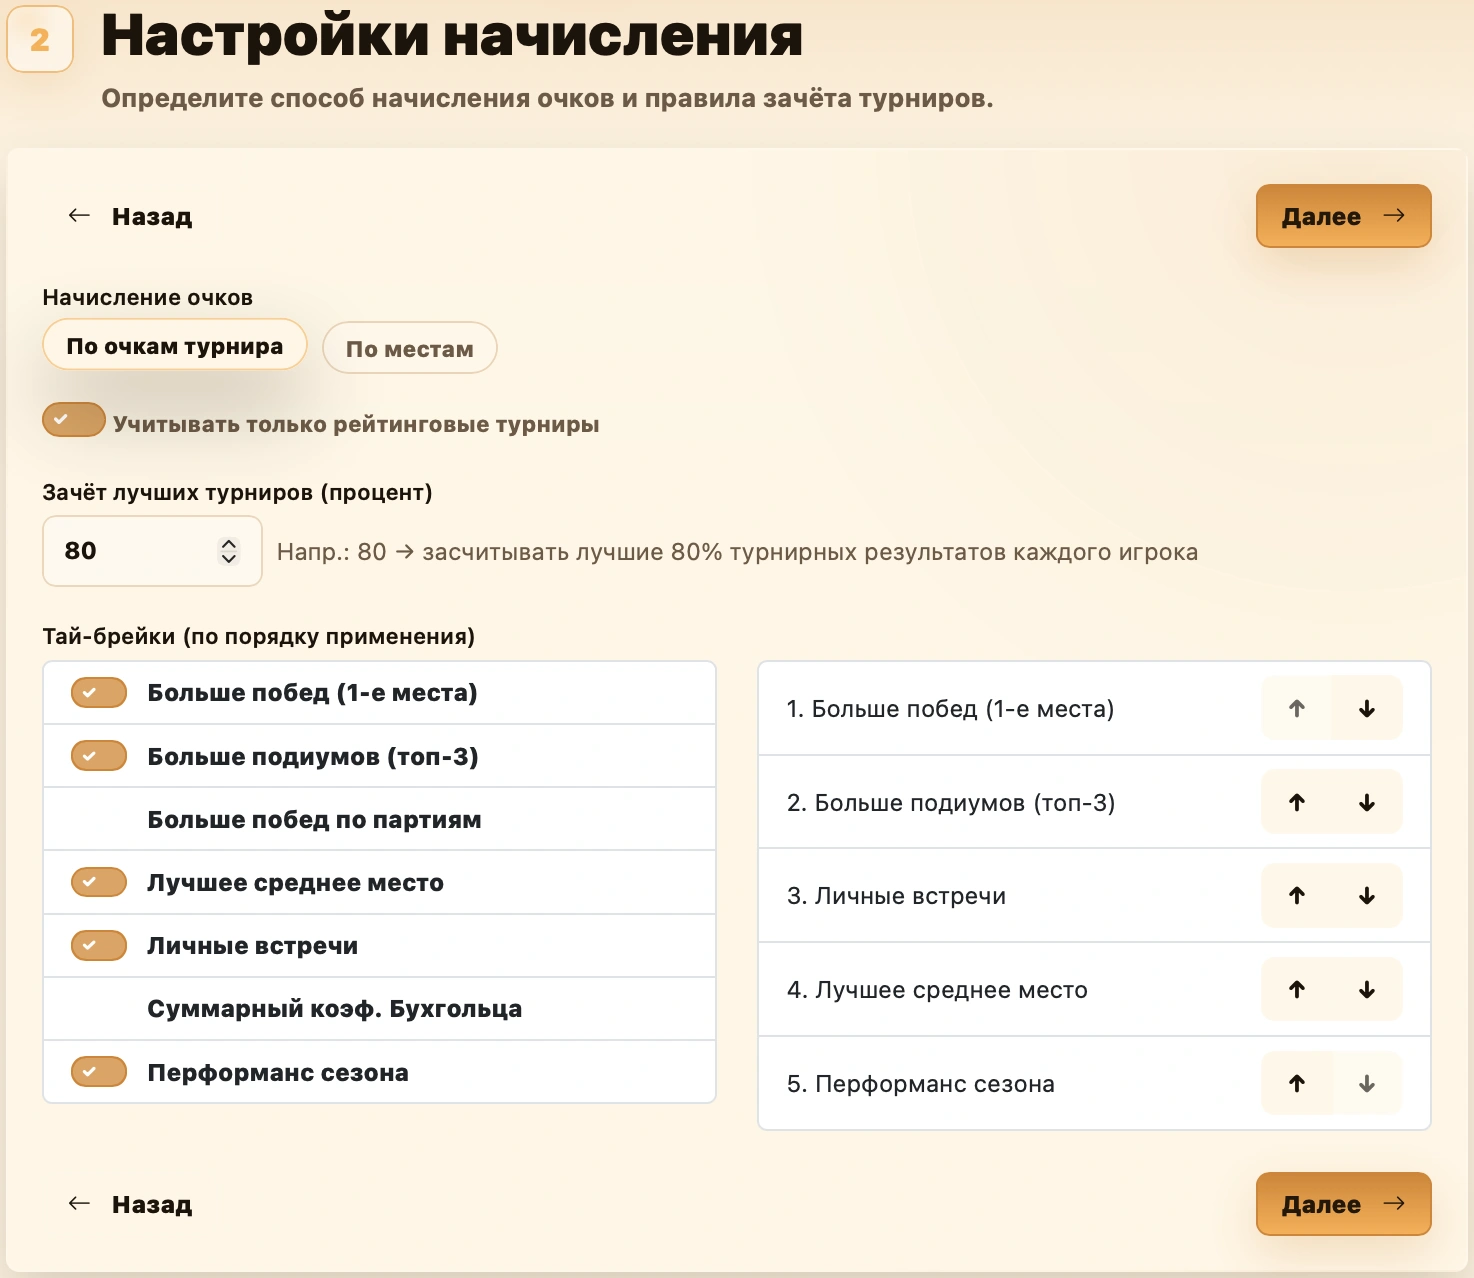Move '2. Больше подиумов (топ-3)' down

(1367, 802)
